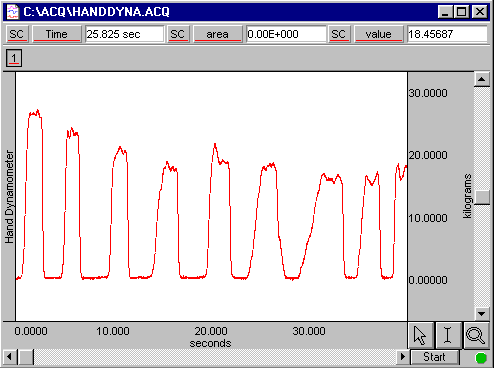Click the 25.825 sec time field
The width and height of the screenshot is (494, 368).
[125, 34]
